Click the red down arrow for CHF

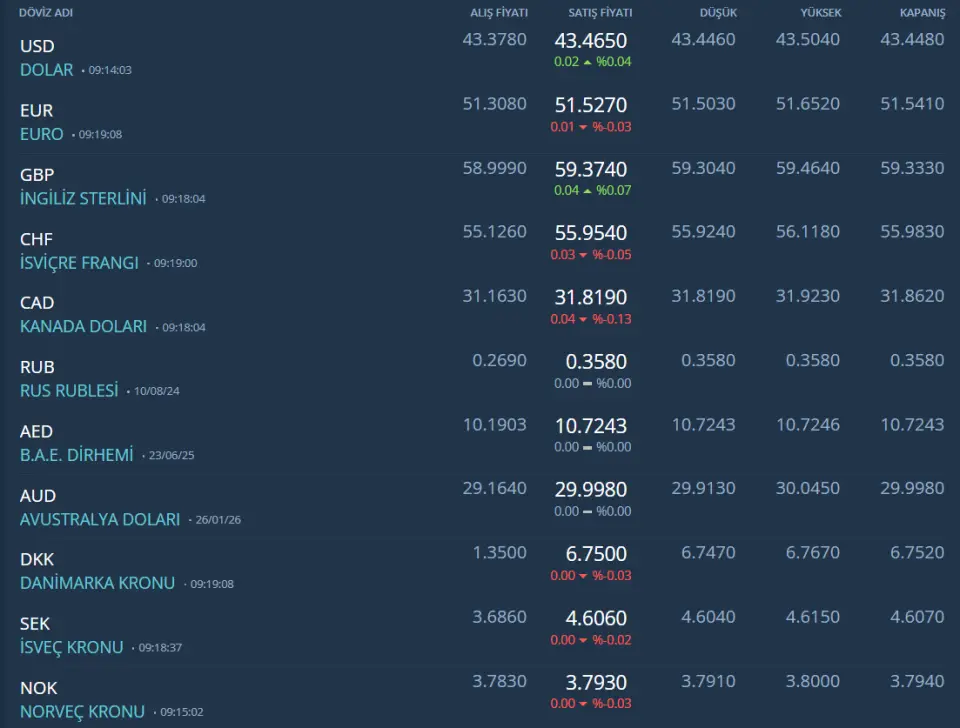(584, 255)
